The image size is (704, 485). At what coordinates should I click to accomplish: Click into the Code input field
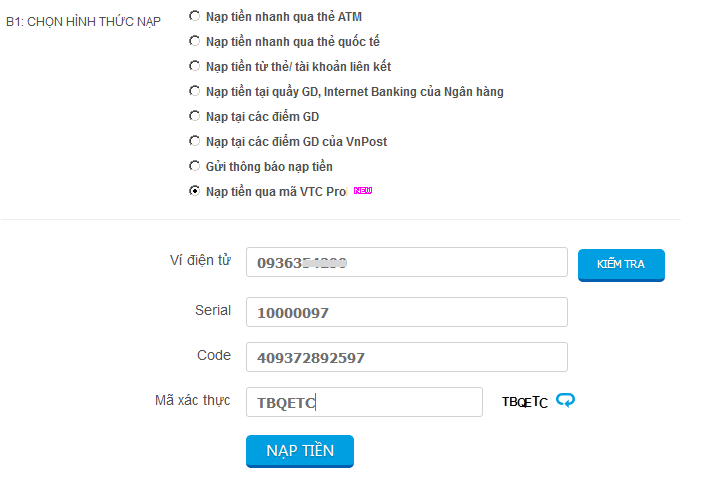[407, 357]
